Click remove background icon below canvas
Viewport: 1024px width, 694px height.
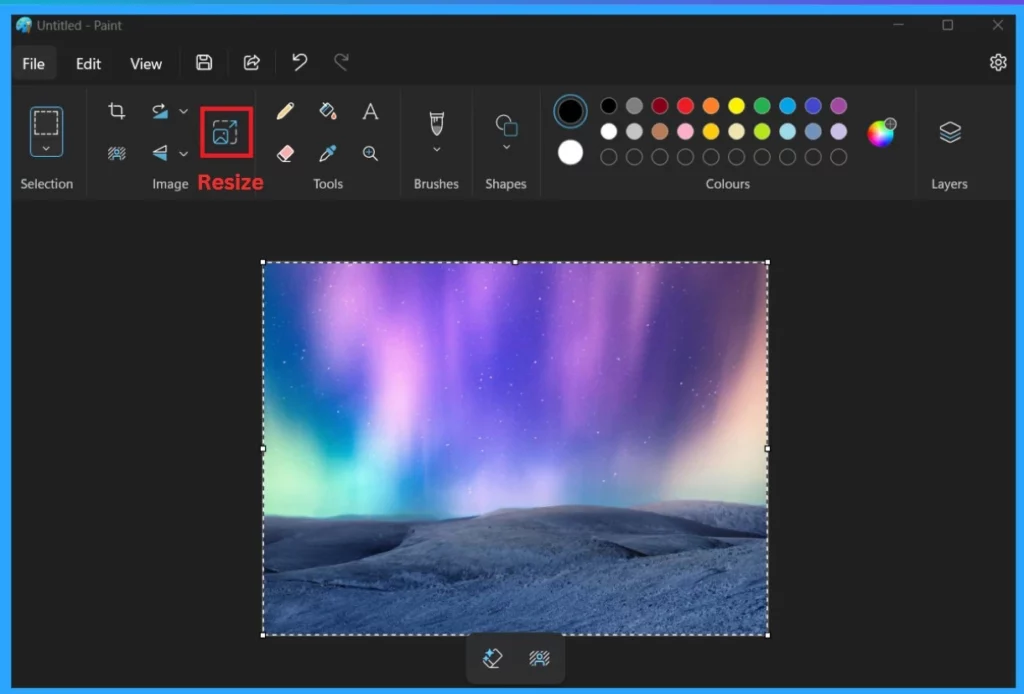pos(539,658)
